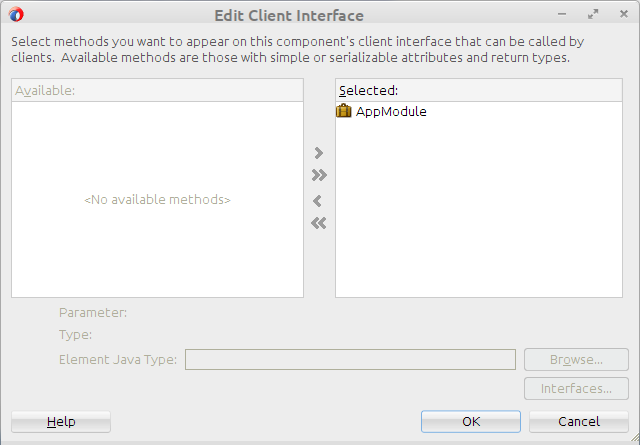
Task: Open the Interfaces... dialog
Action: click(576, 389)
